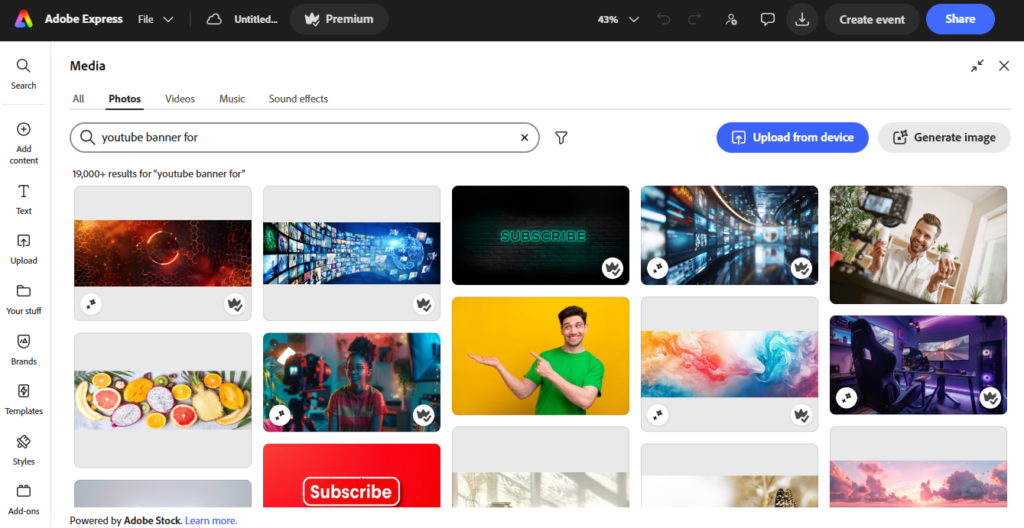
Task: Clear the search field with X
Action: point(524,138)
